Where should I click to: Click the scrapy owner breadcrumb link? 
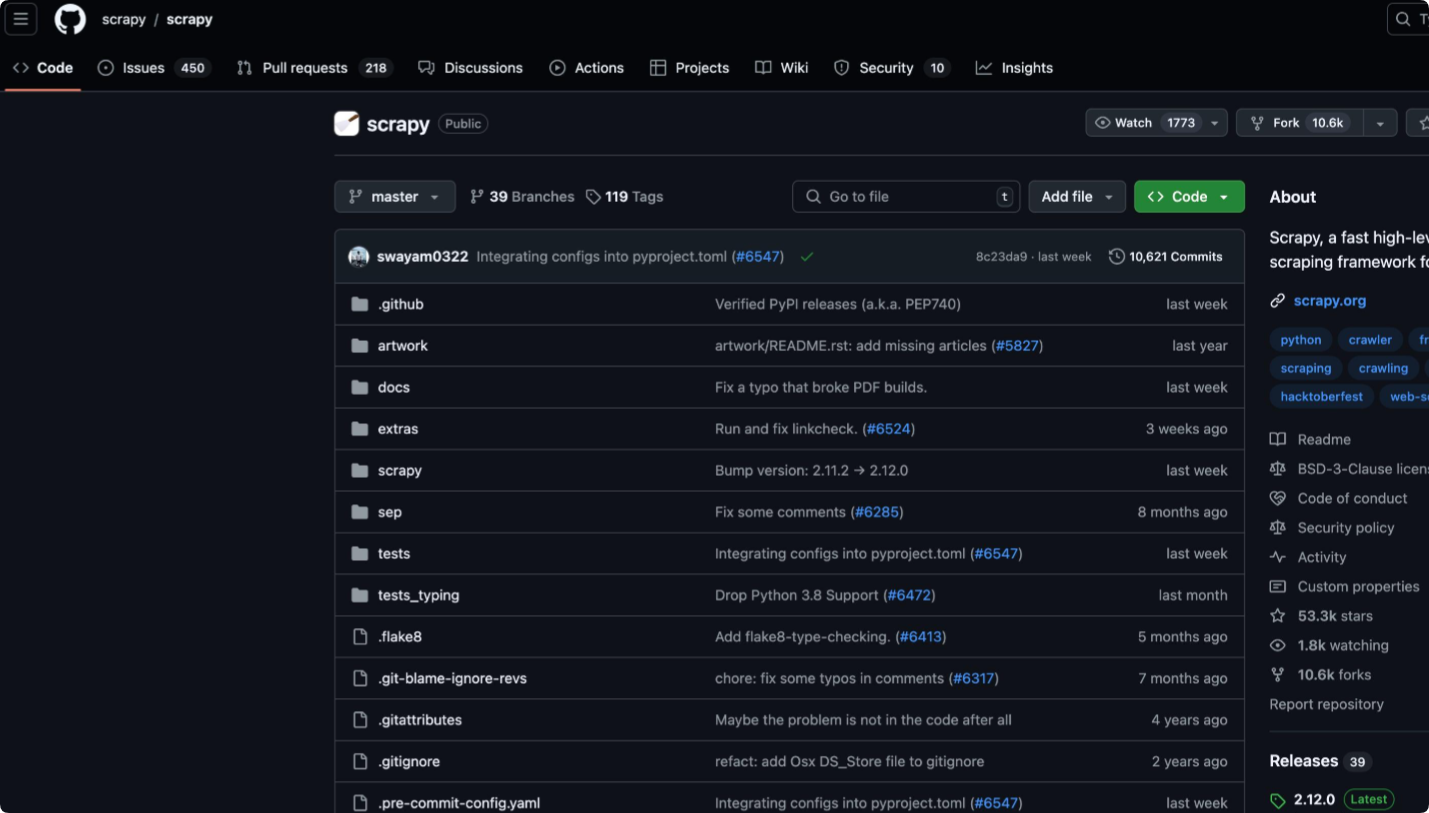124,20
